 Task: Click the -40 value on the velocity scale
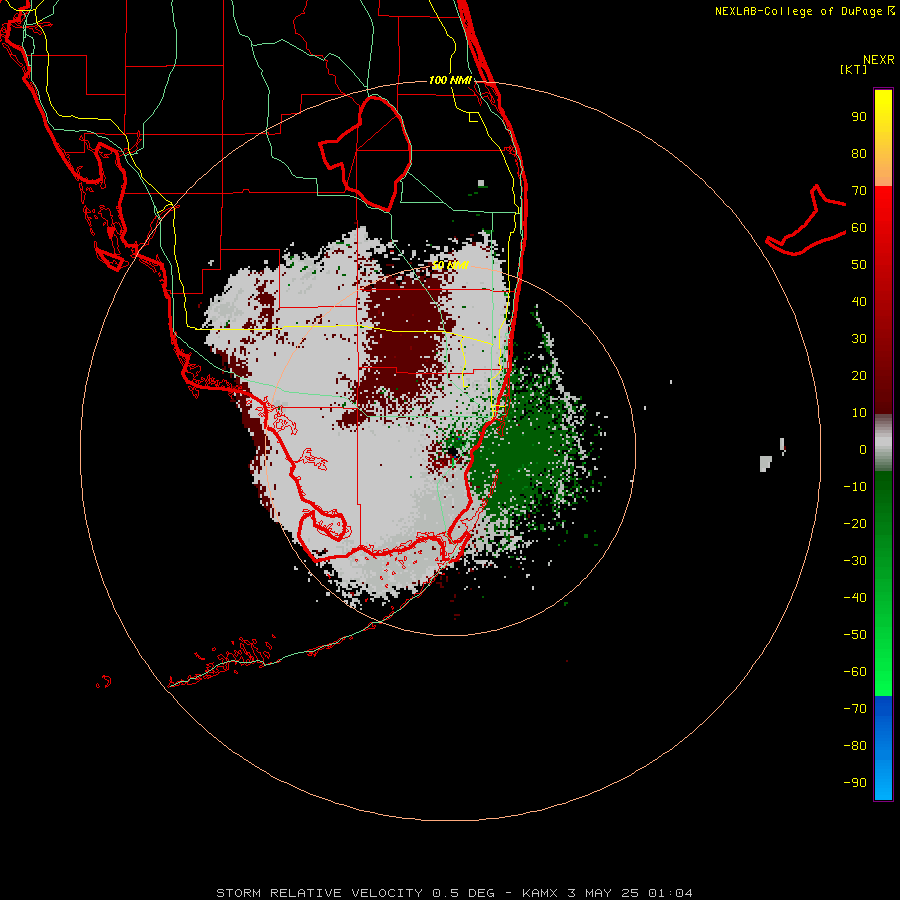point(855,598)
